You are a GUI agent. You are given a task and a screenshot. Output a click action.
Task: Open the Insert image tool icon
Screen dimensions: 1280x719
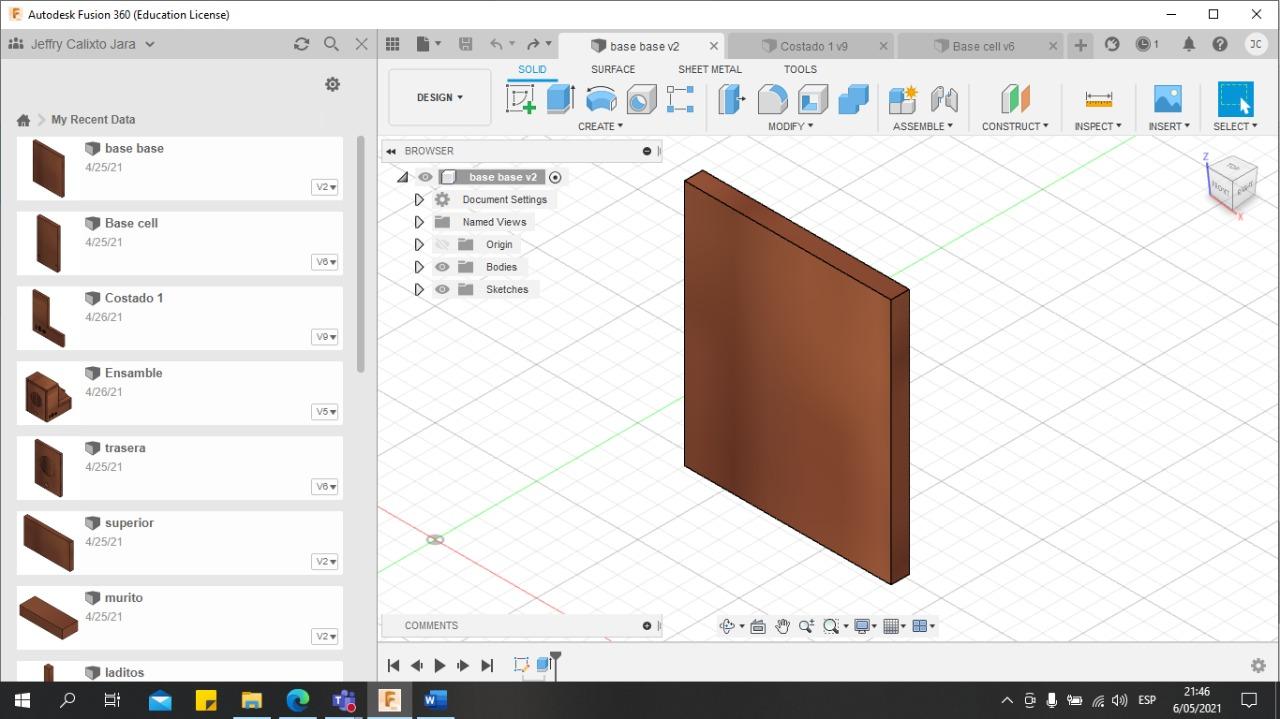[1167, 99]
